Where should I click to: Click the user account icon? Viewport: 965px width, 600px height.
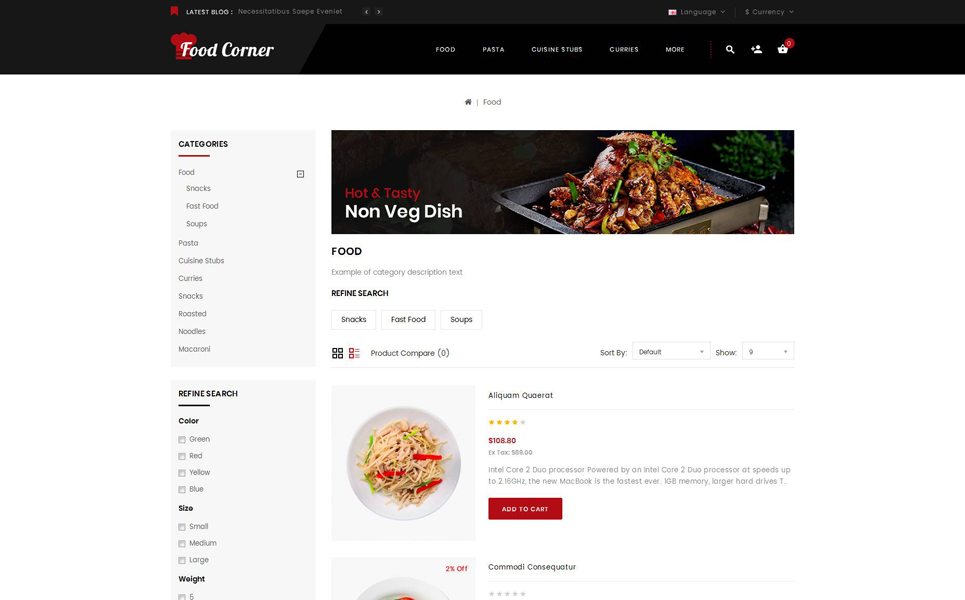756,49
